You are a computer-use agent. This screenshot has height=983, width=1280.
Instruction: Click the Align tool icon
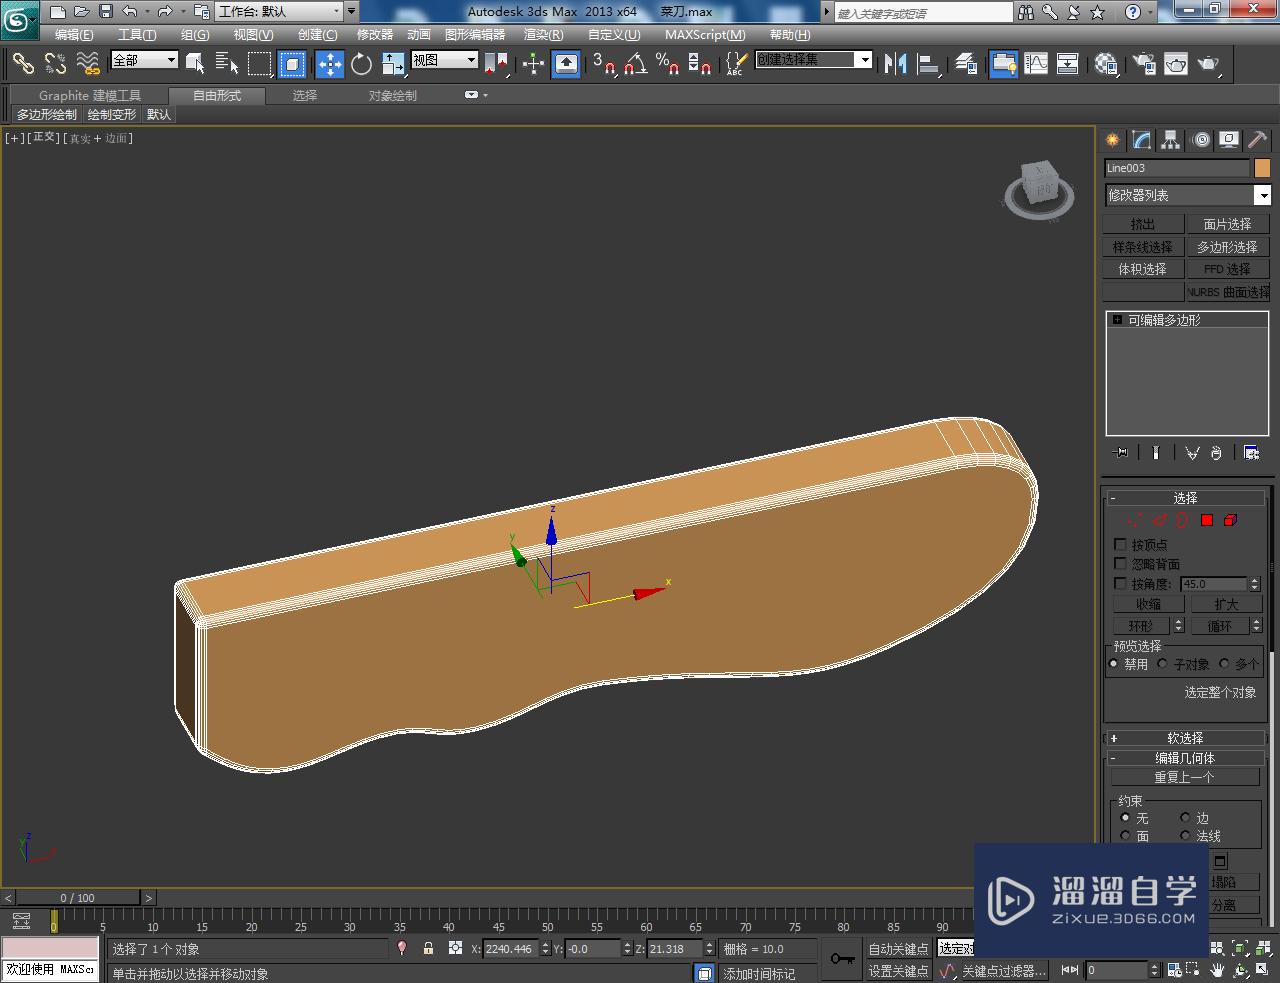(929, 64)
